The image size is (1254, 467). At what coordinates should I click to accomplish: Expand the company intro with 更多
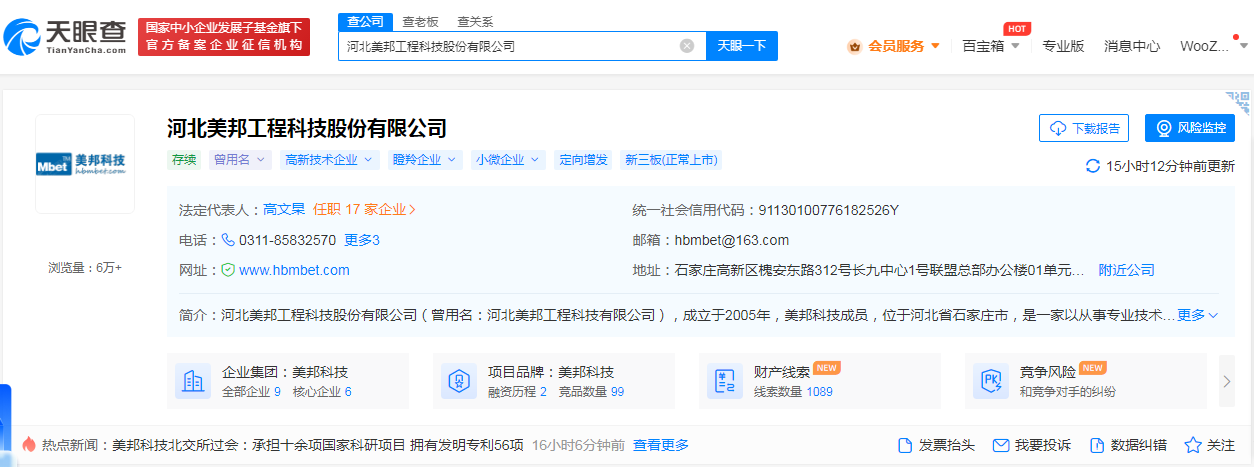pyautogui.click(x=1198, y=315)
